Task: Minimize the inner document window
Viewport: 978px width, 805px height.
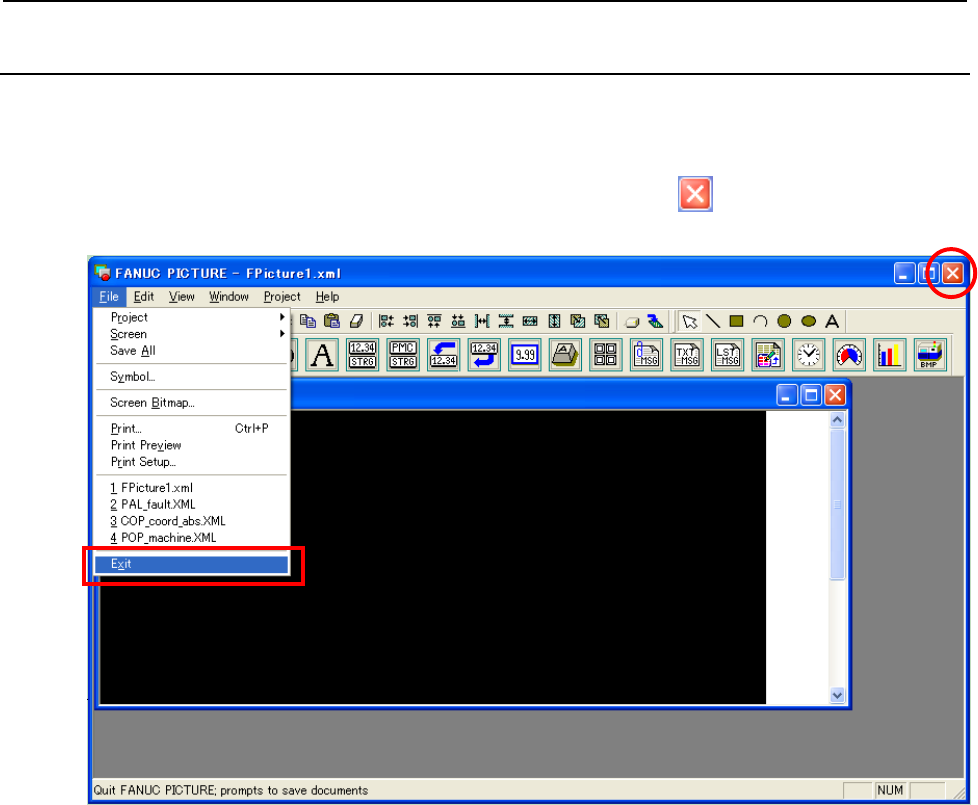Action: 787,395
